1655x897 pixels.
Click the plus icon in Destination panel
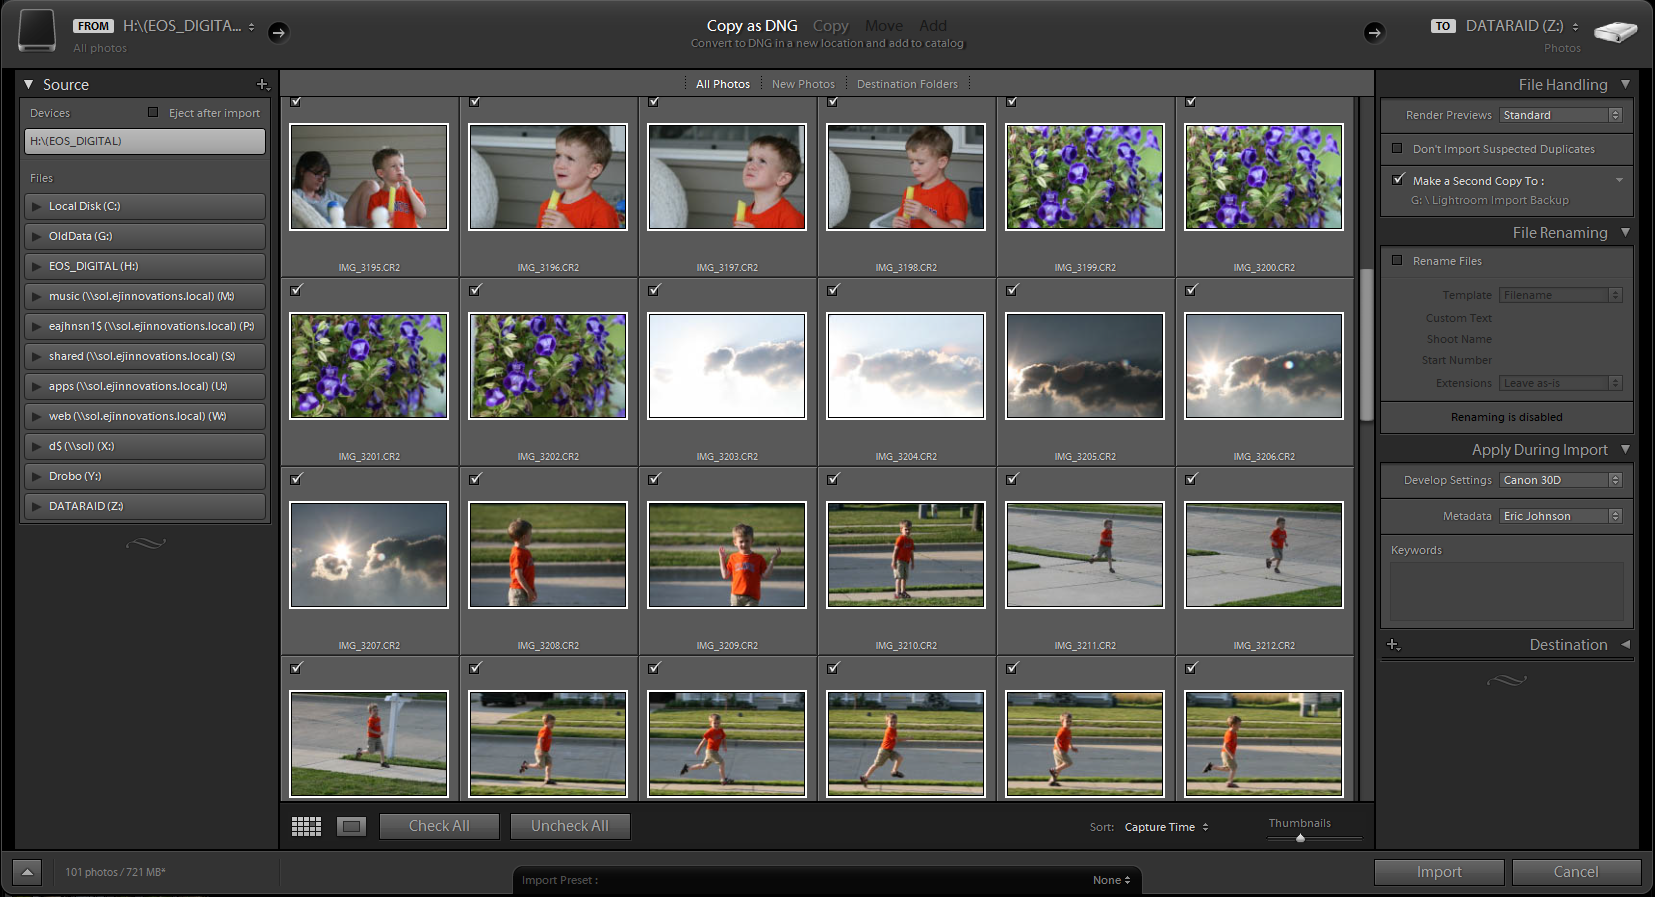pos(1393,645)
